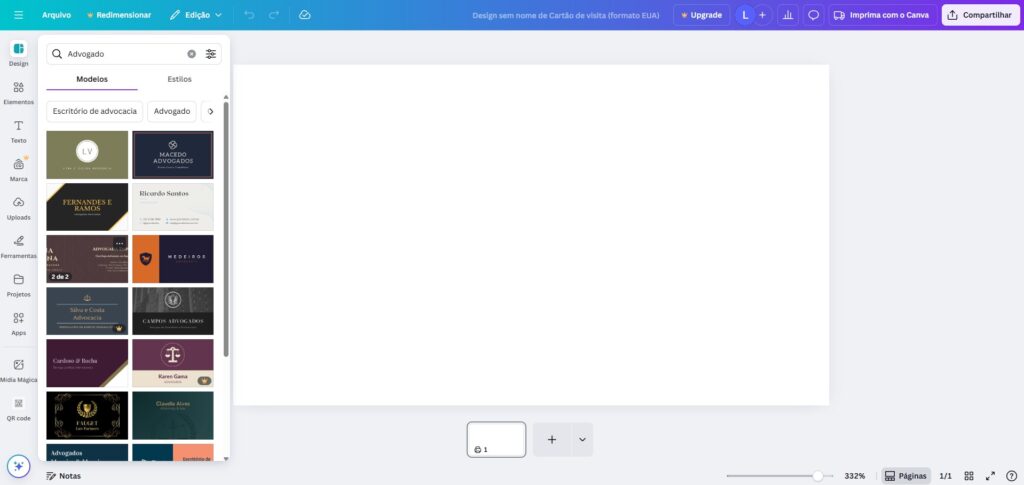Open the Uploads sidebar panel
The width and height of the screenshot is (1024, 485).
(18, 208)
